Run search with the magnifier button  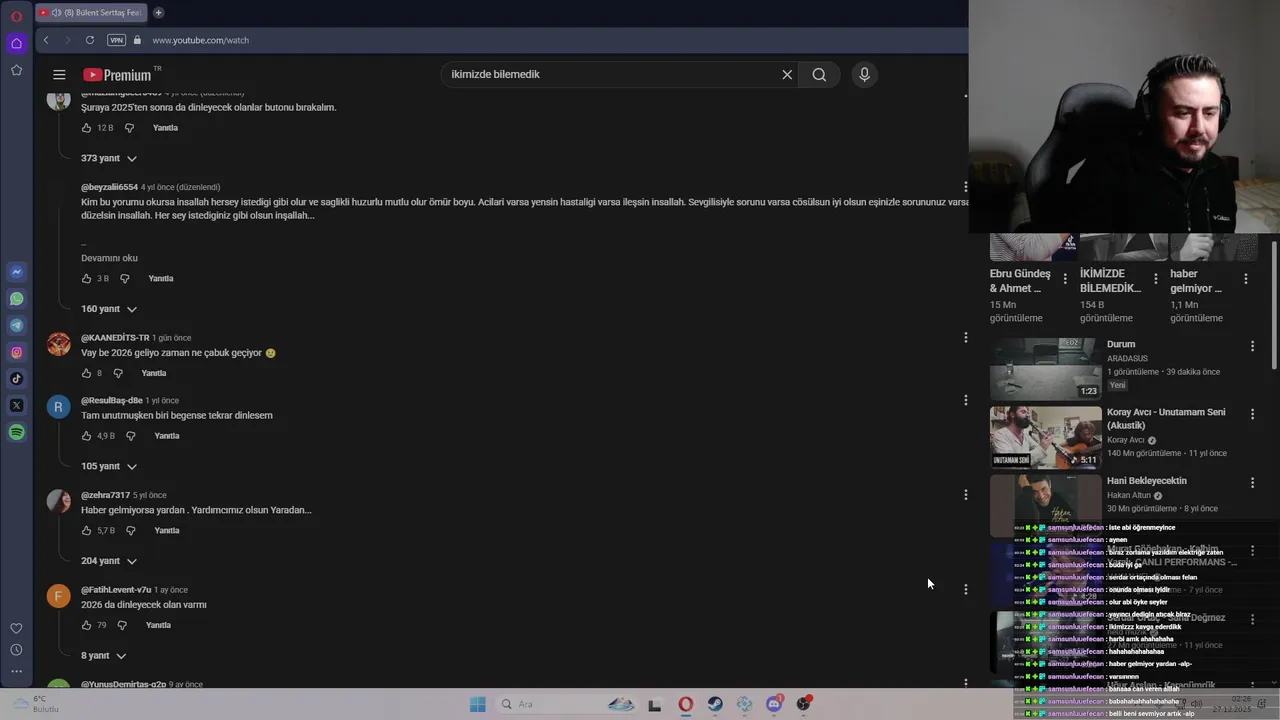(x=819, y=74)
